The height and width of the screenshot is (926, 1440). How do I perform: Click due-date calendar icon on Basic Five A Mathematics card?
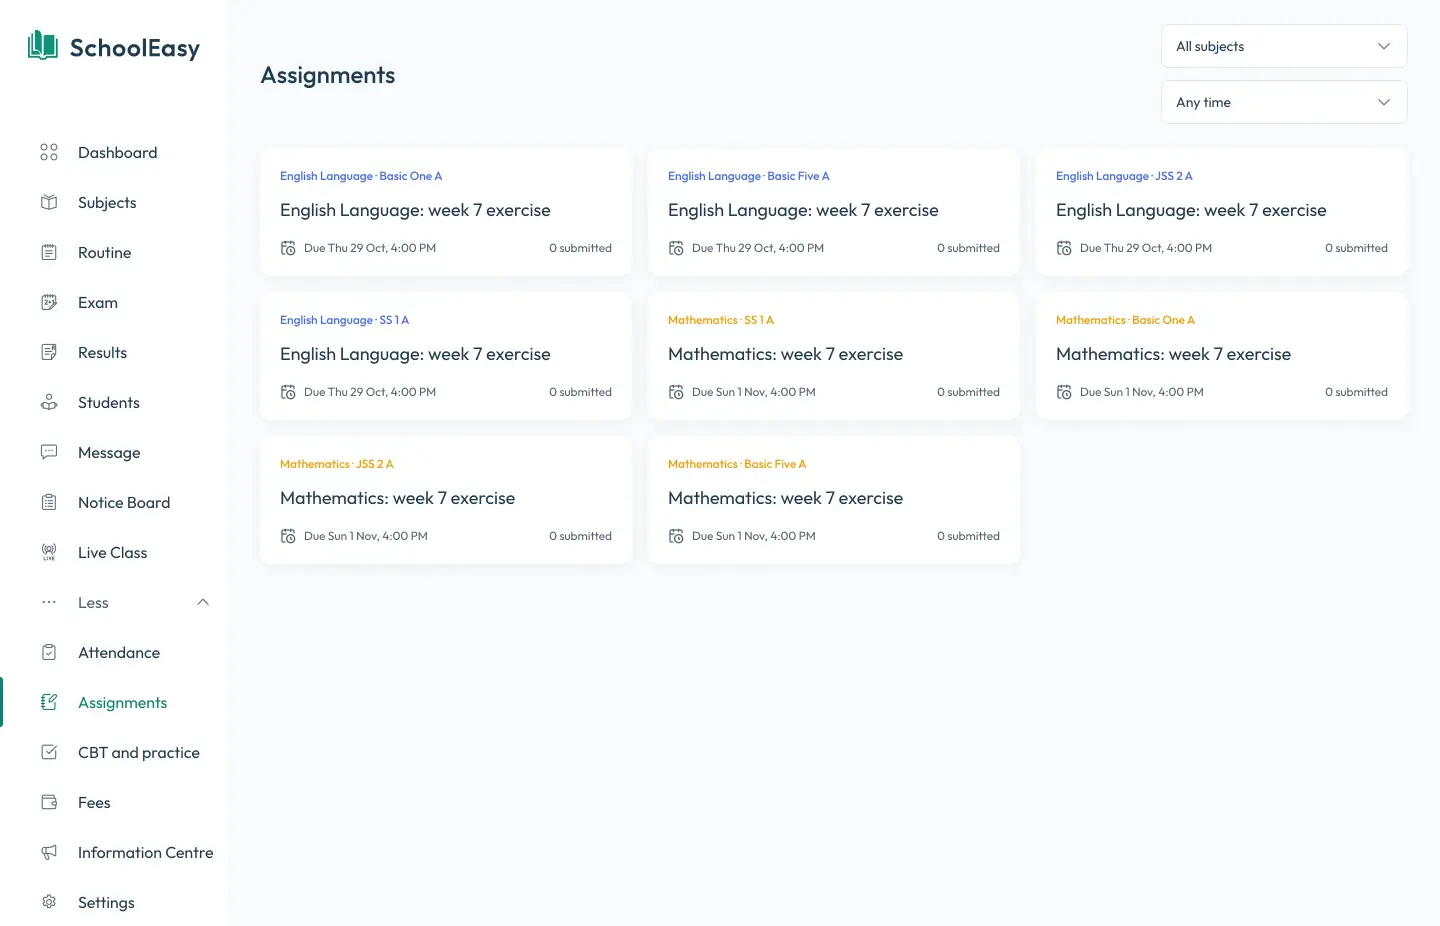pyautogui.click(x=676, y=536)
